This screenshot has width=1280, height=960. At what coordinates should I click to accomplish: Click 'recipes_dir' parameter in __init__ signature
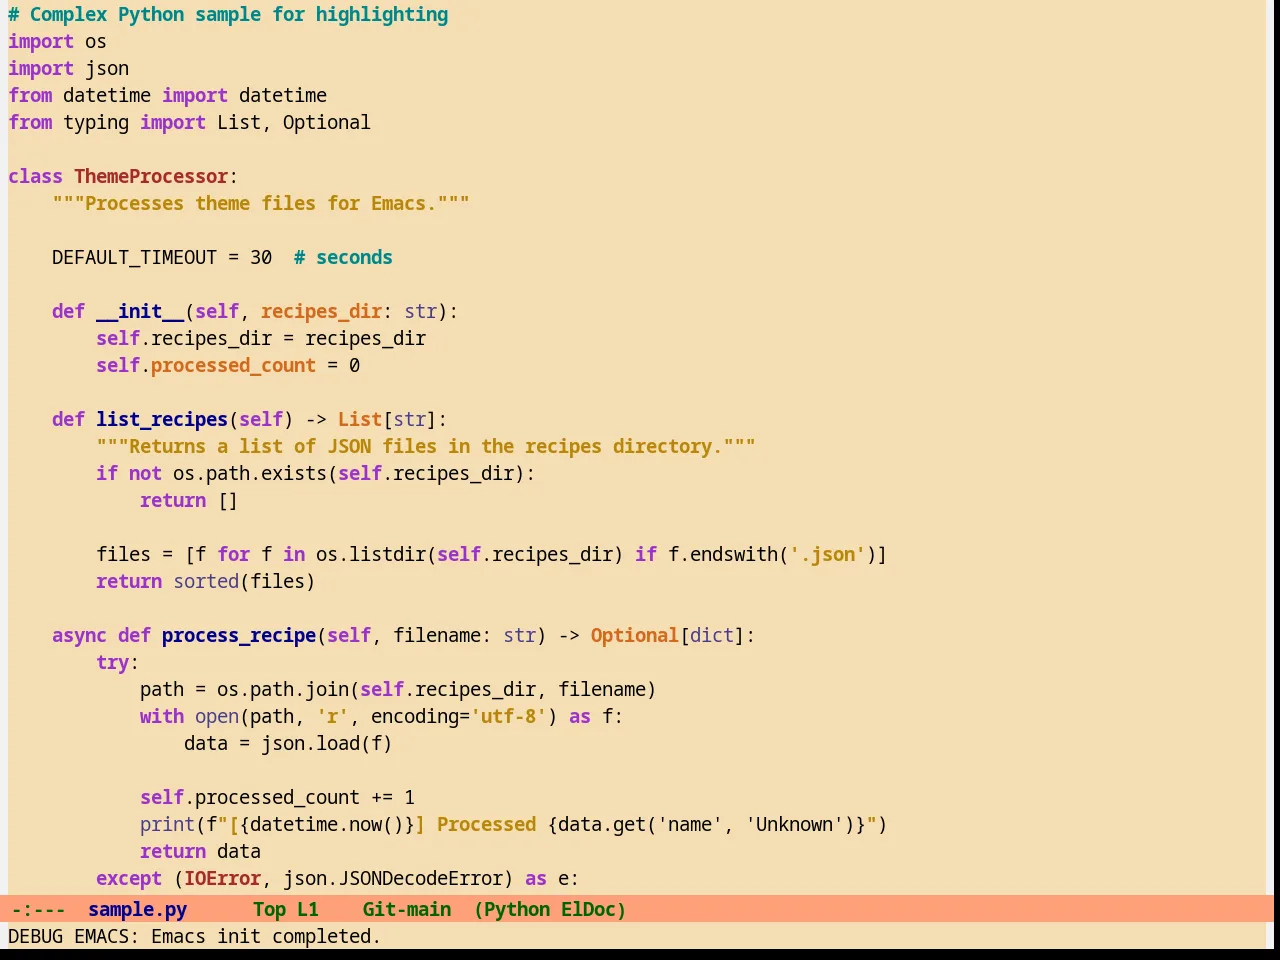pos(321,311)
